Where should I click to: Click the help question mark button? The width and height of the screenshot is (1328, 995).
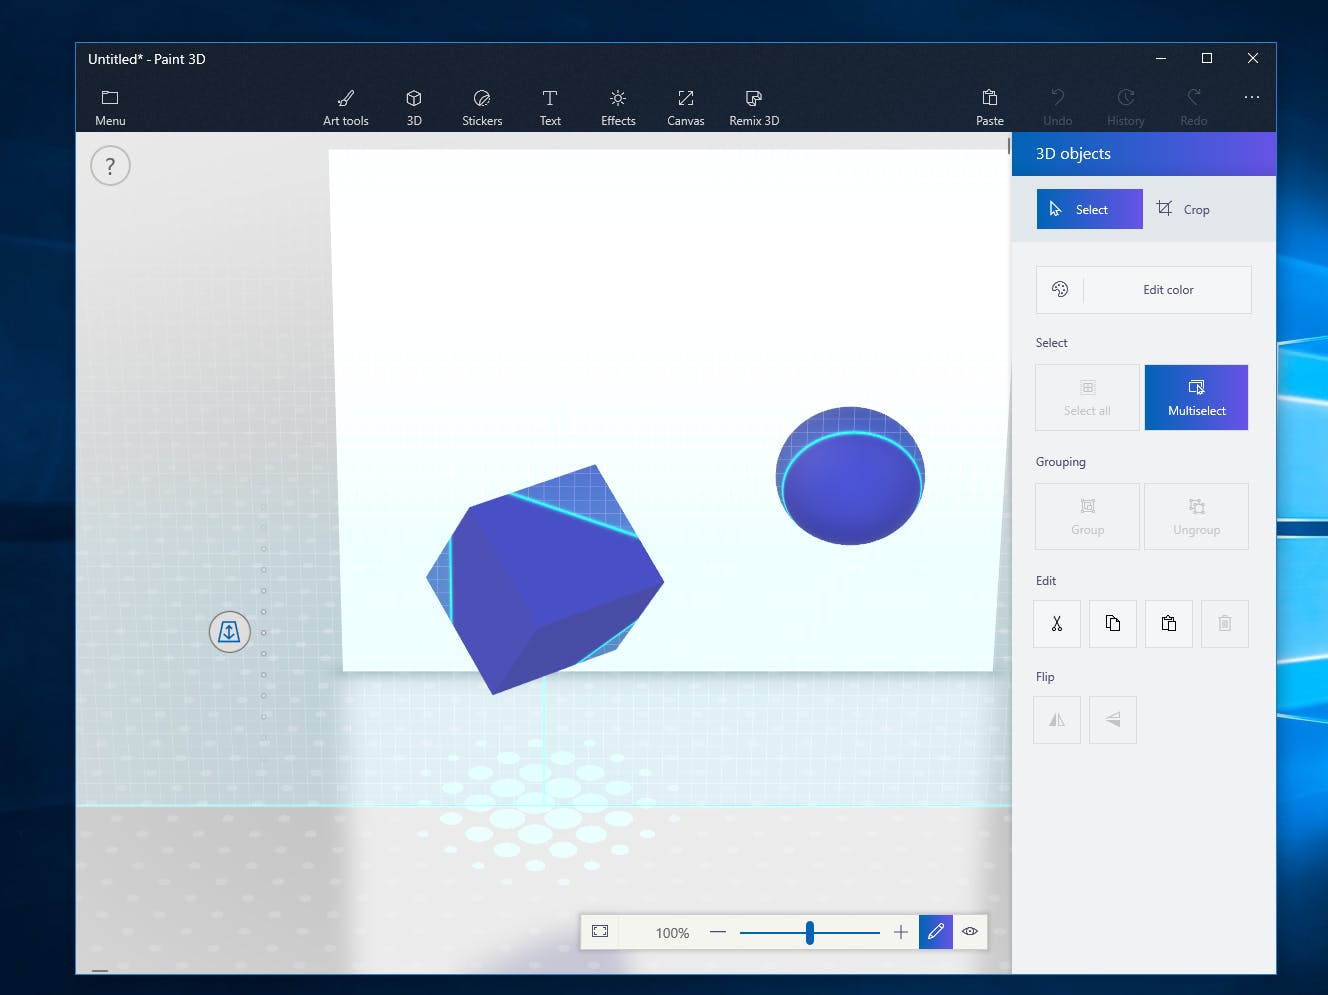[110, 166]
